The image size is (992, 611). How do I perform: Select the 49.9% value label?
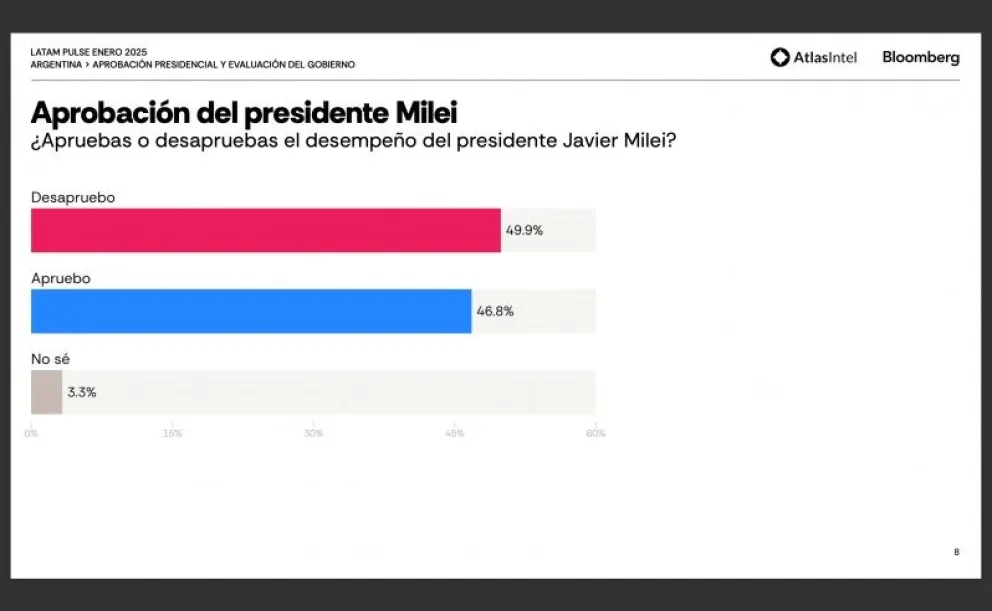pos(524,230)
